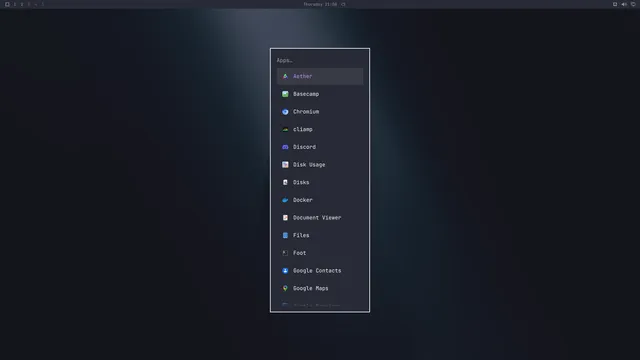The height and width of the screenshot is (360, 640).
Task: Switch to workspace 2 in top bar
Action: tap(22, 4)
